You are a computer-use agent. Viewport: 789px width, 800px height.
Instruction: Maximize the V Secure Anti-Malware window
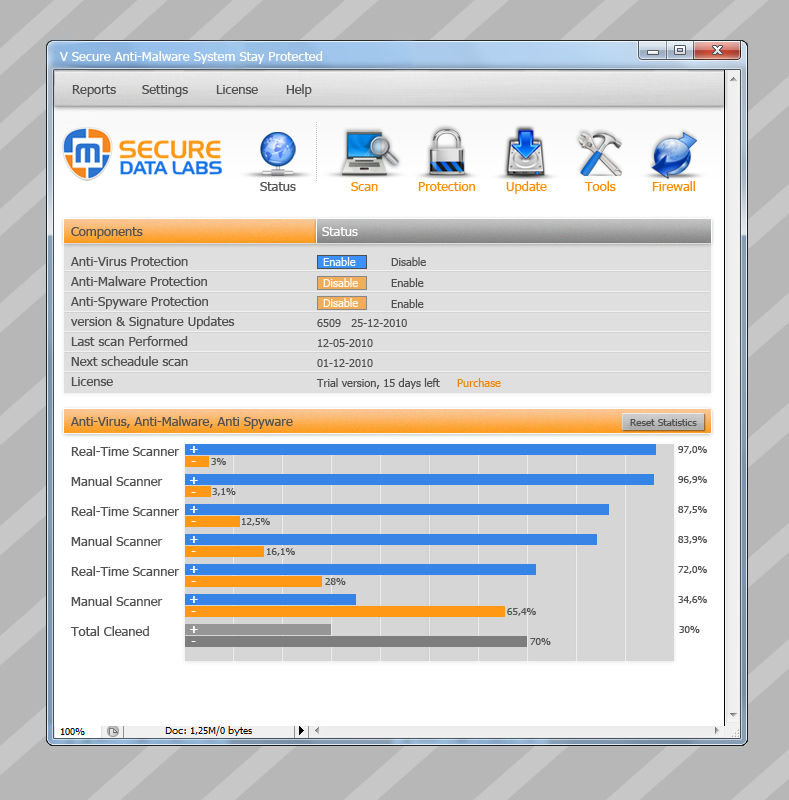click(680, 50)
